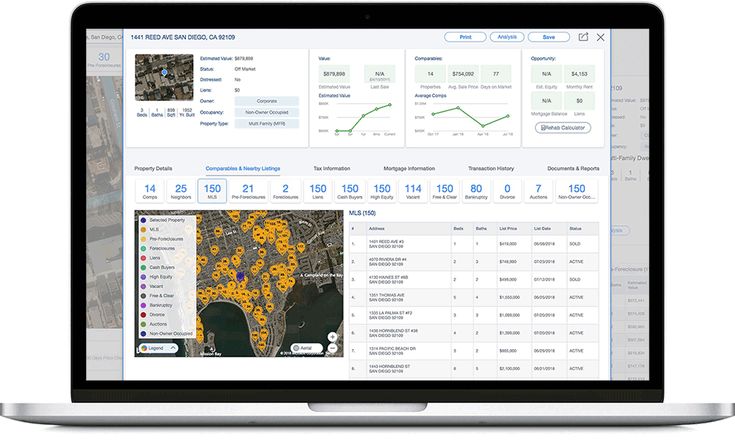735x443 pixels.
Task: Open the Analysis button
Action: coord(507,37)
